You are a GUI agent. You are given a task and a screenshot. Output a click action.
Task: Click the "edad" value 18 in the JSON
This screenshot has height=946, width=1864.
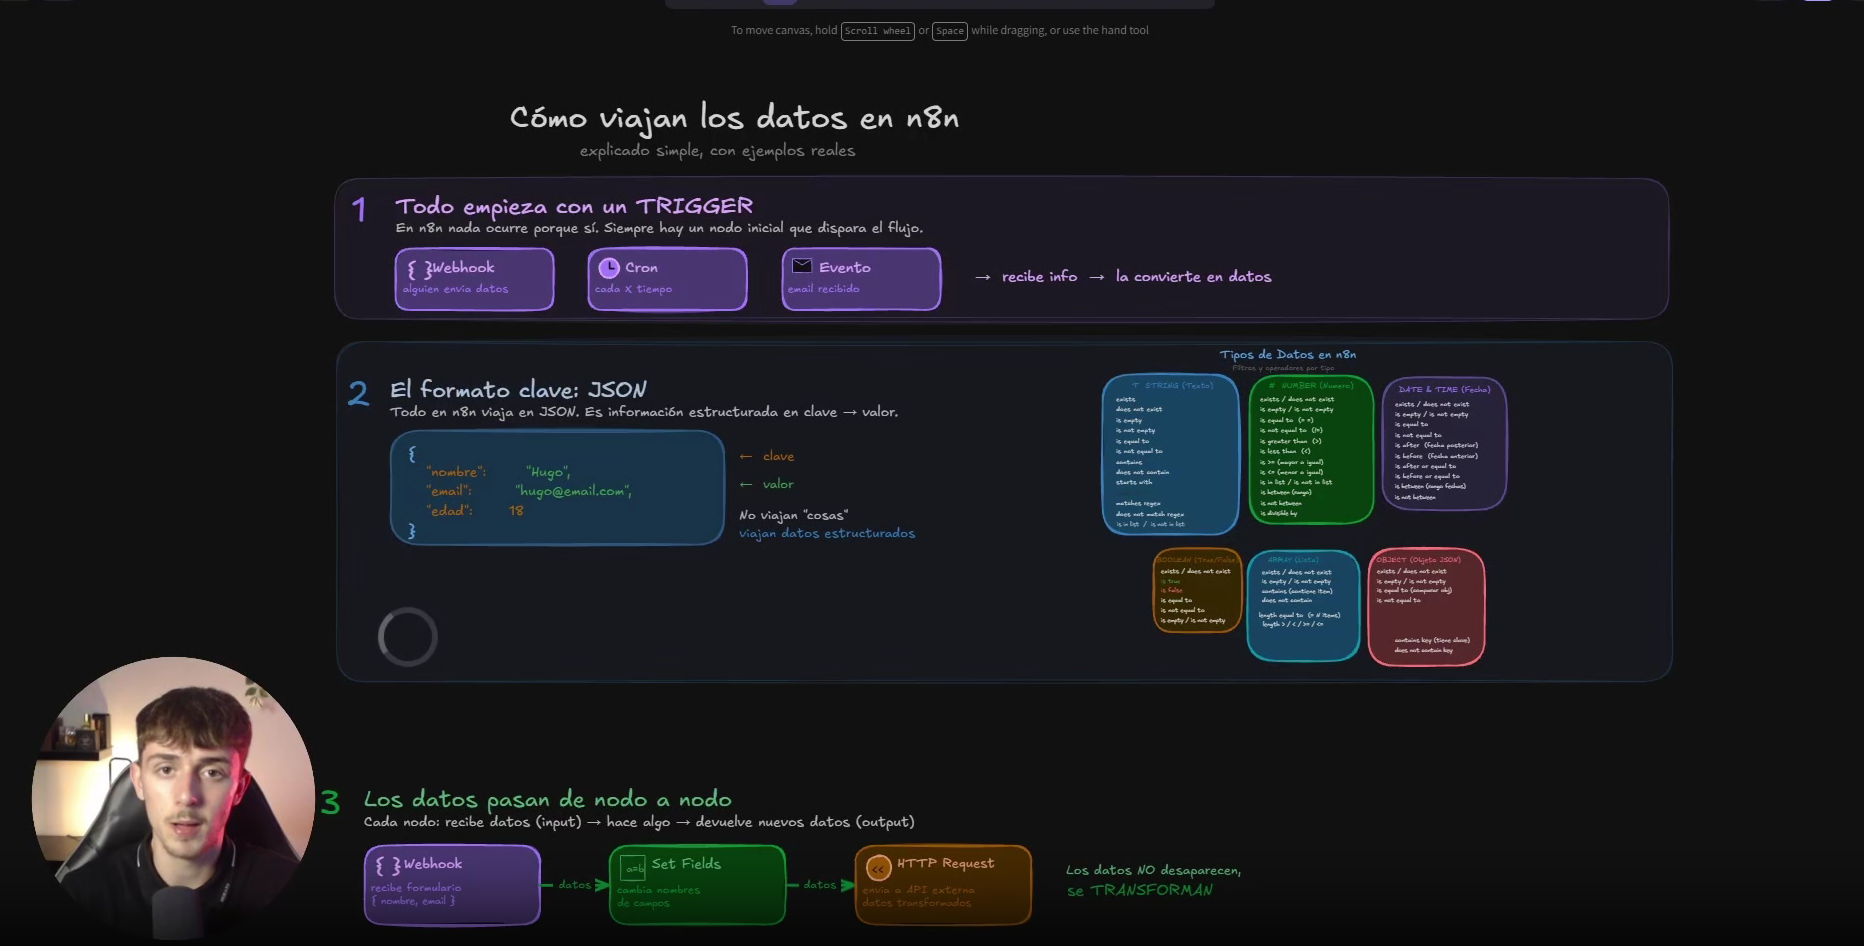click(516, 511)
